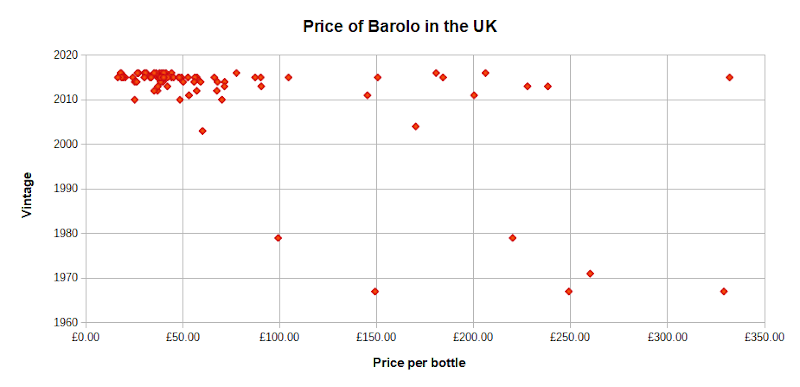Click the 1967 data point near £249
Viewport: 800px width, 387px height.
click(568, 291)
